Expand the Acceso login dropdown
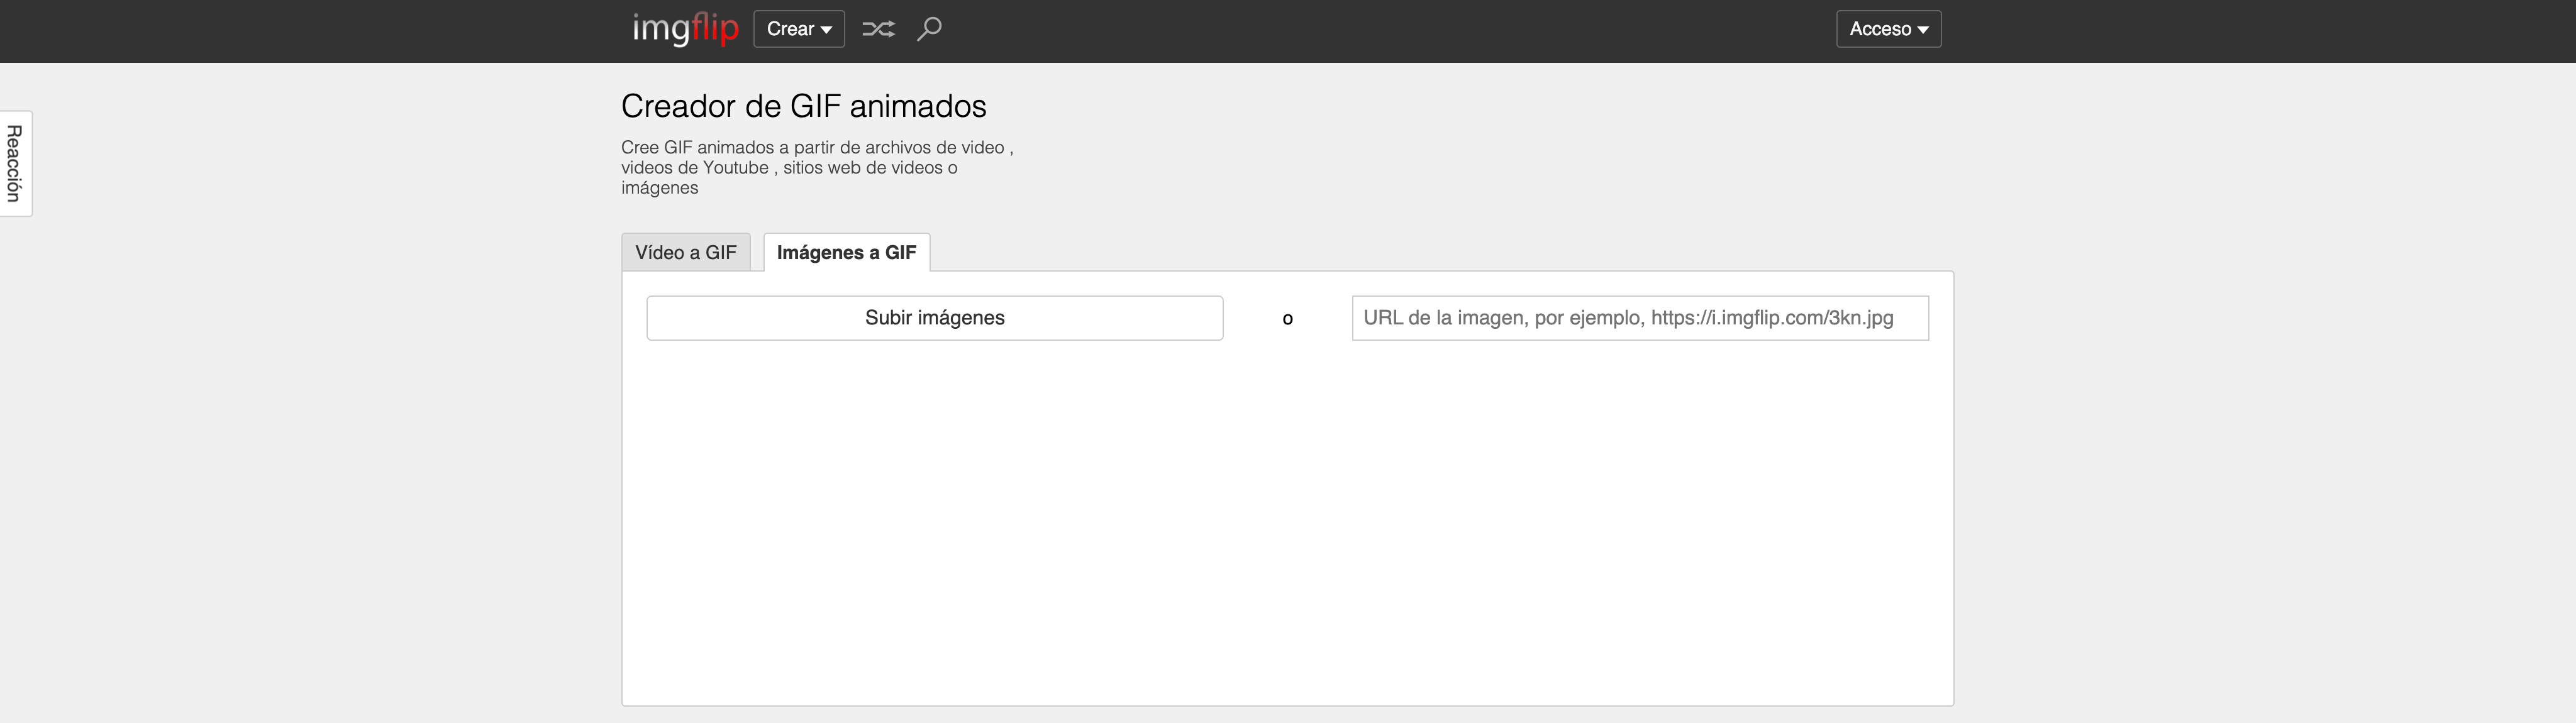The height and width of the screenshot is (723, 2576). [x=1888, y=29]
